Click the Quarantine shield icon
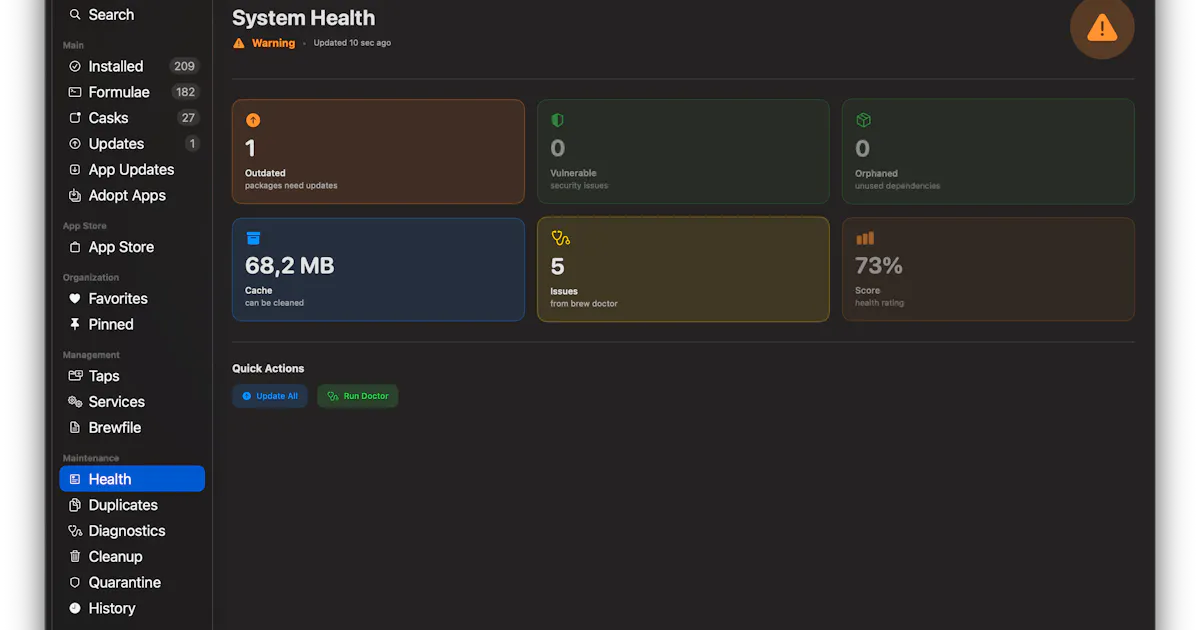Screen dimensions: 1200x630 [75, 583]
